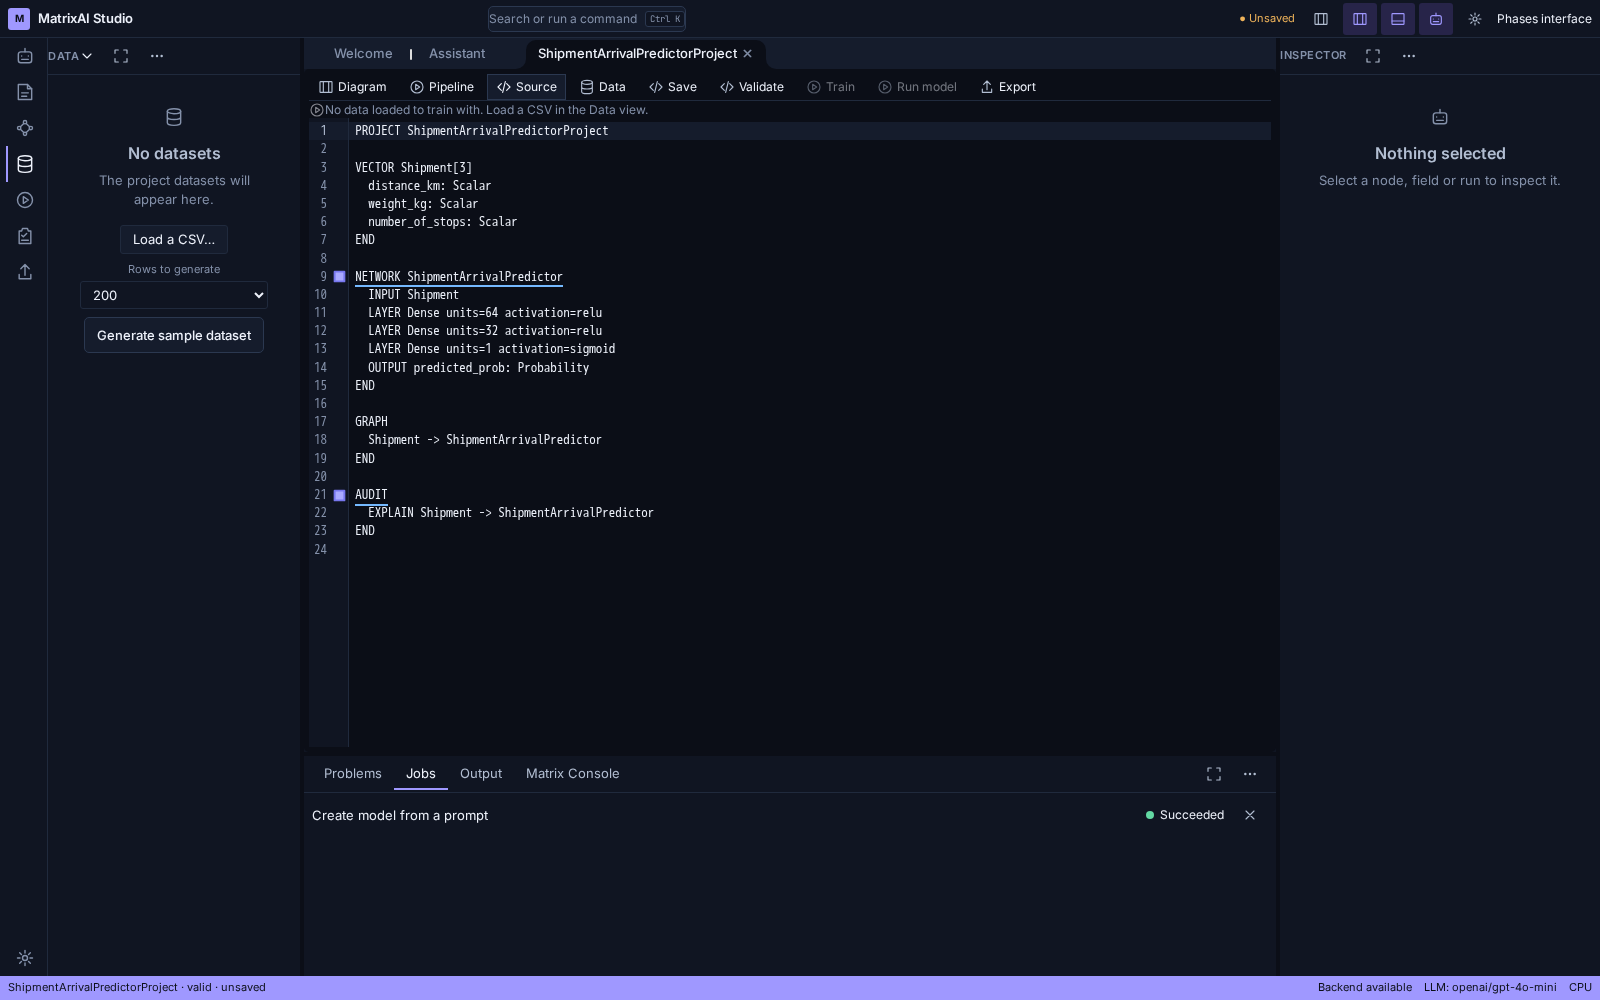
Task: Switch to the Welcome tab
Action: (363, 54)
